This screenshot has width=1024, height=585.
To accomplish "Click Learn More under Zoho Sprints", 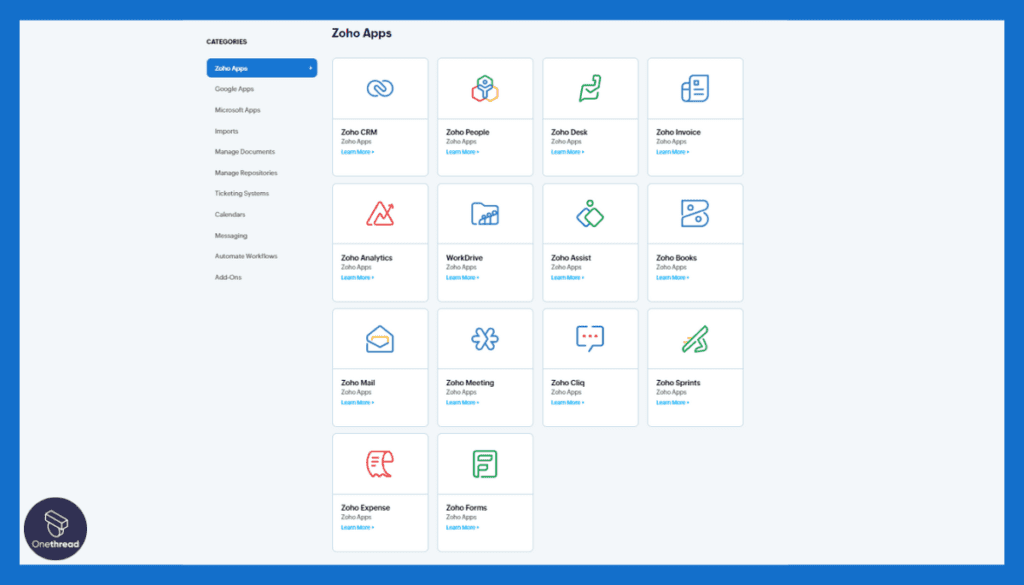I will [x=673, y=403].
